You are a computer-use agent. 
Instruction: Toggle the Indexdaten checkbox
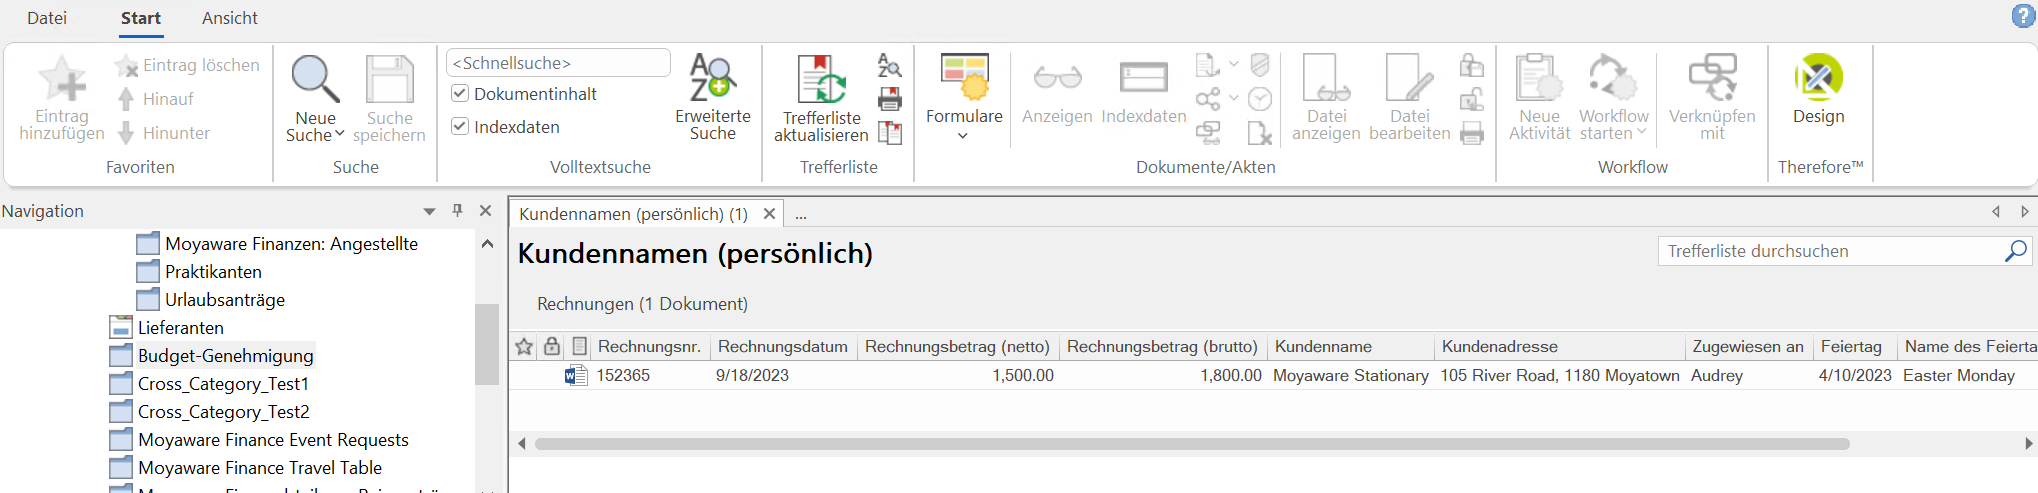460,126
